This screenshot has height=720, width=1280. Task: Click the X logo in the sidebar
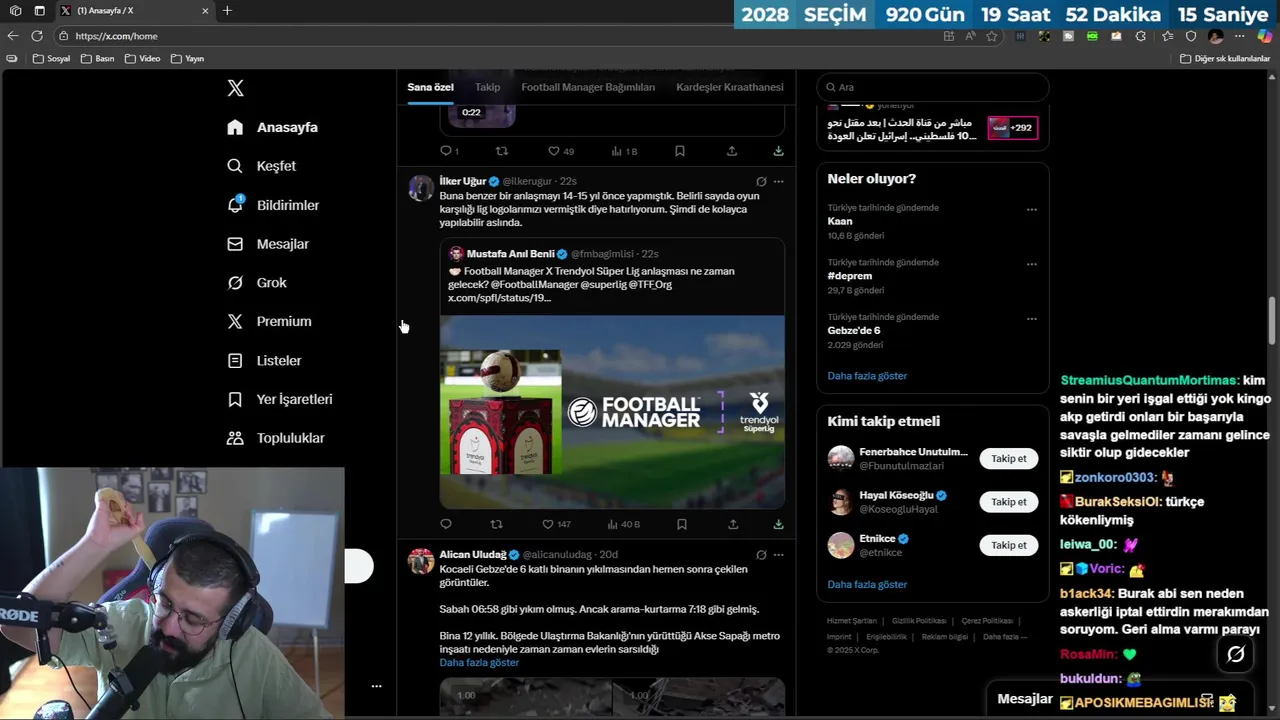(x=235, y=88)
